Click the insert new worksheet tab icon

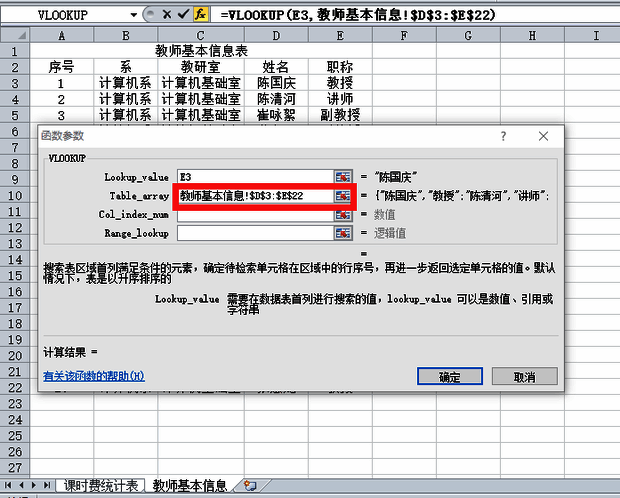tap(250, 485)
